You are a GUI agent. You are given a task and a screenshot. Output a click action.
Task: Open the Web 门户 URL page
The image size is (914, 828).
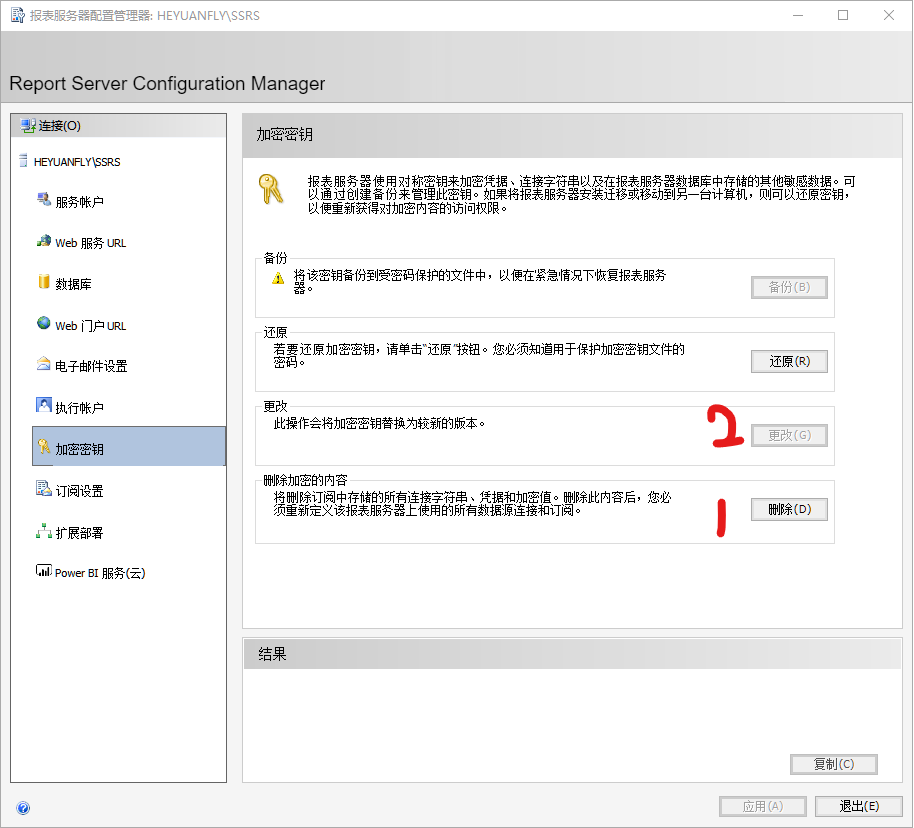90,326
